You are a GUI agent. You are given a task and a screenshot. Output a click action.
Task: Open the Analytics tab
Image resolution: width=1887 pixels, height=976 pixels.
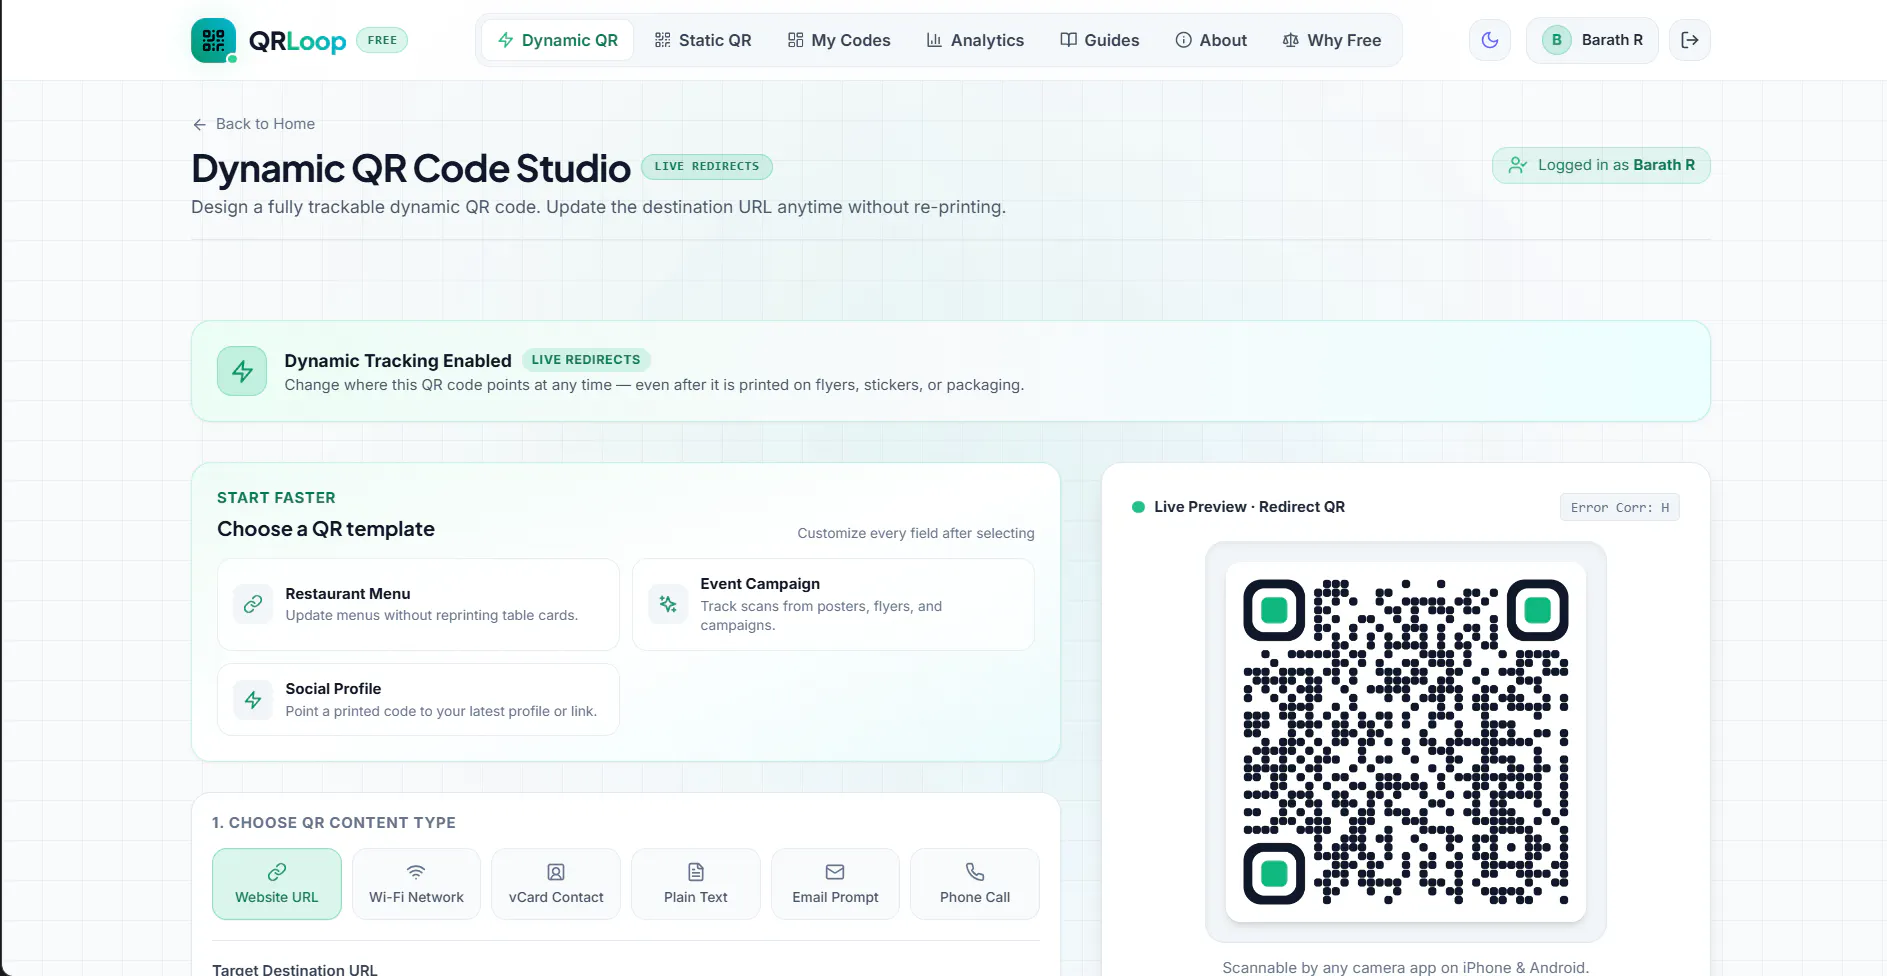[975, 40]
